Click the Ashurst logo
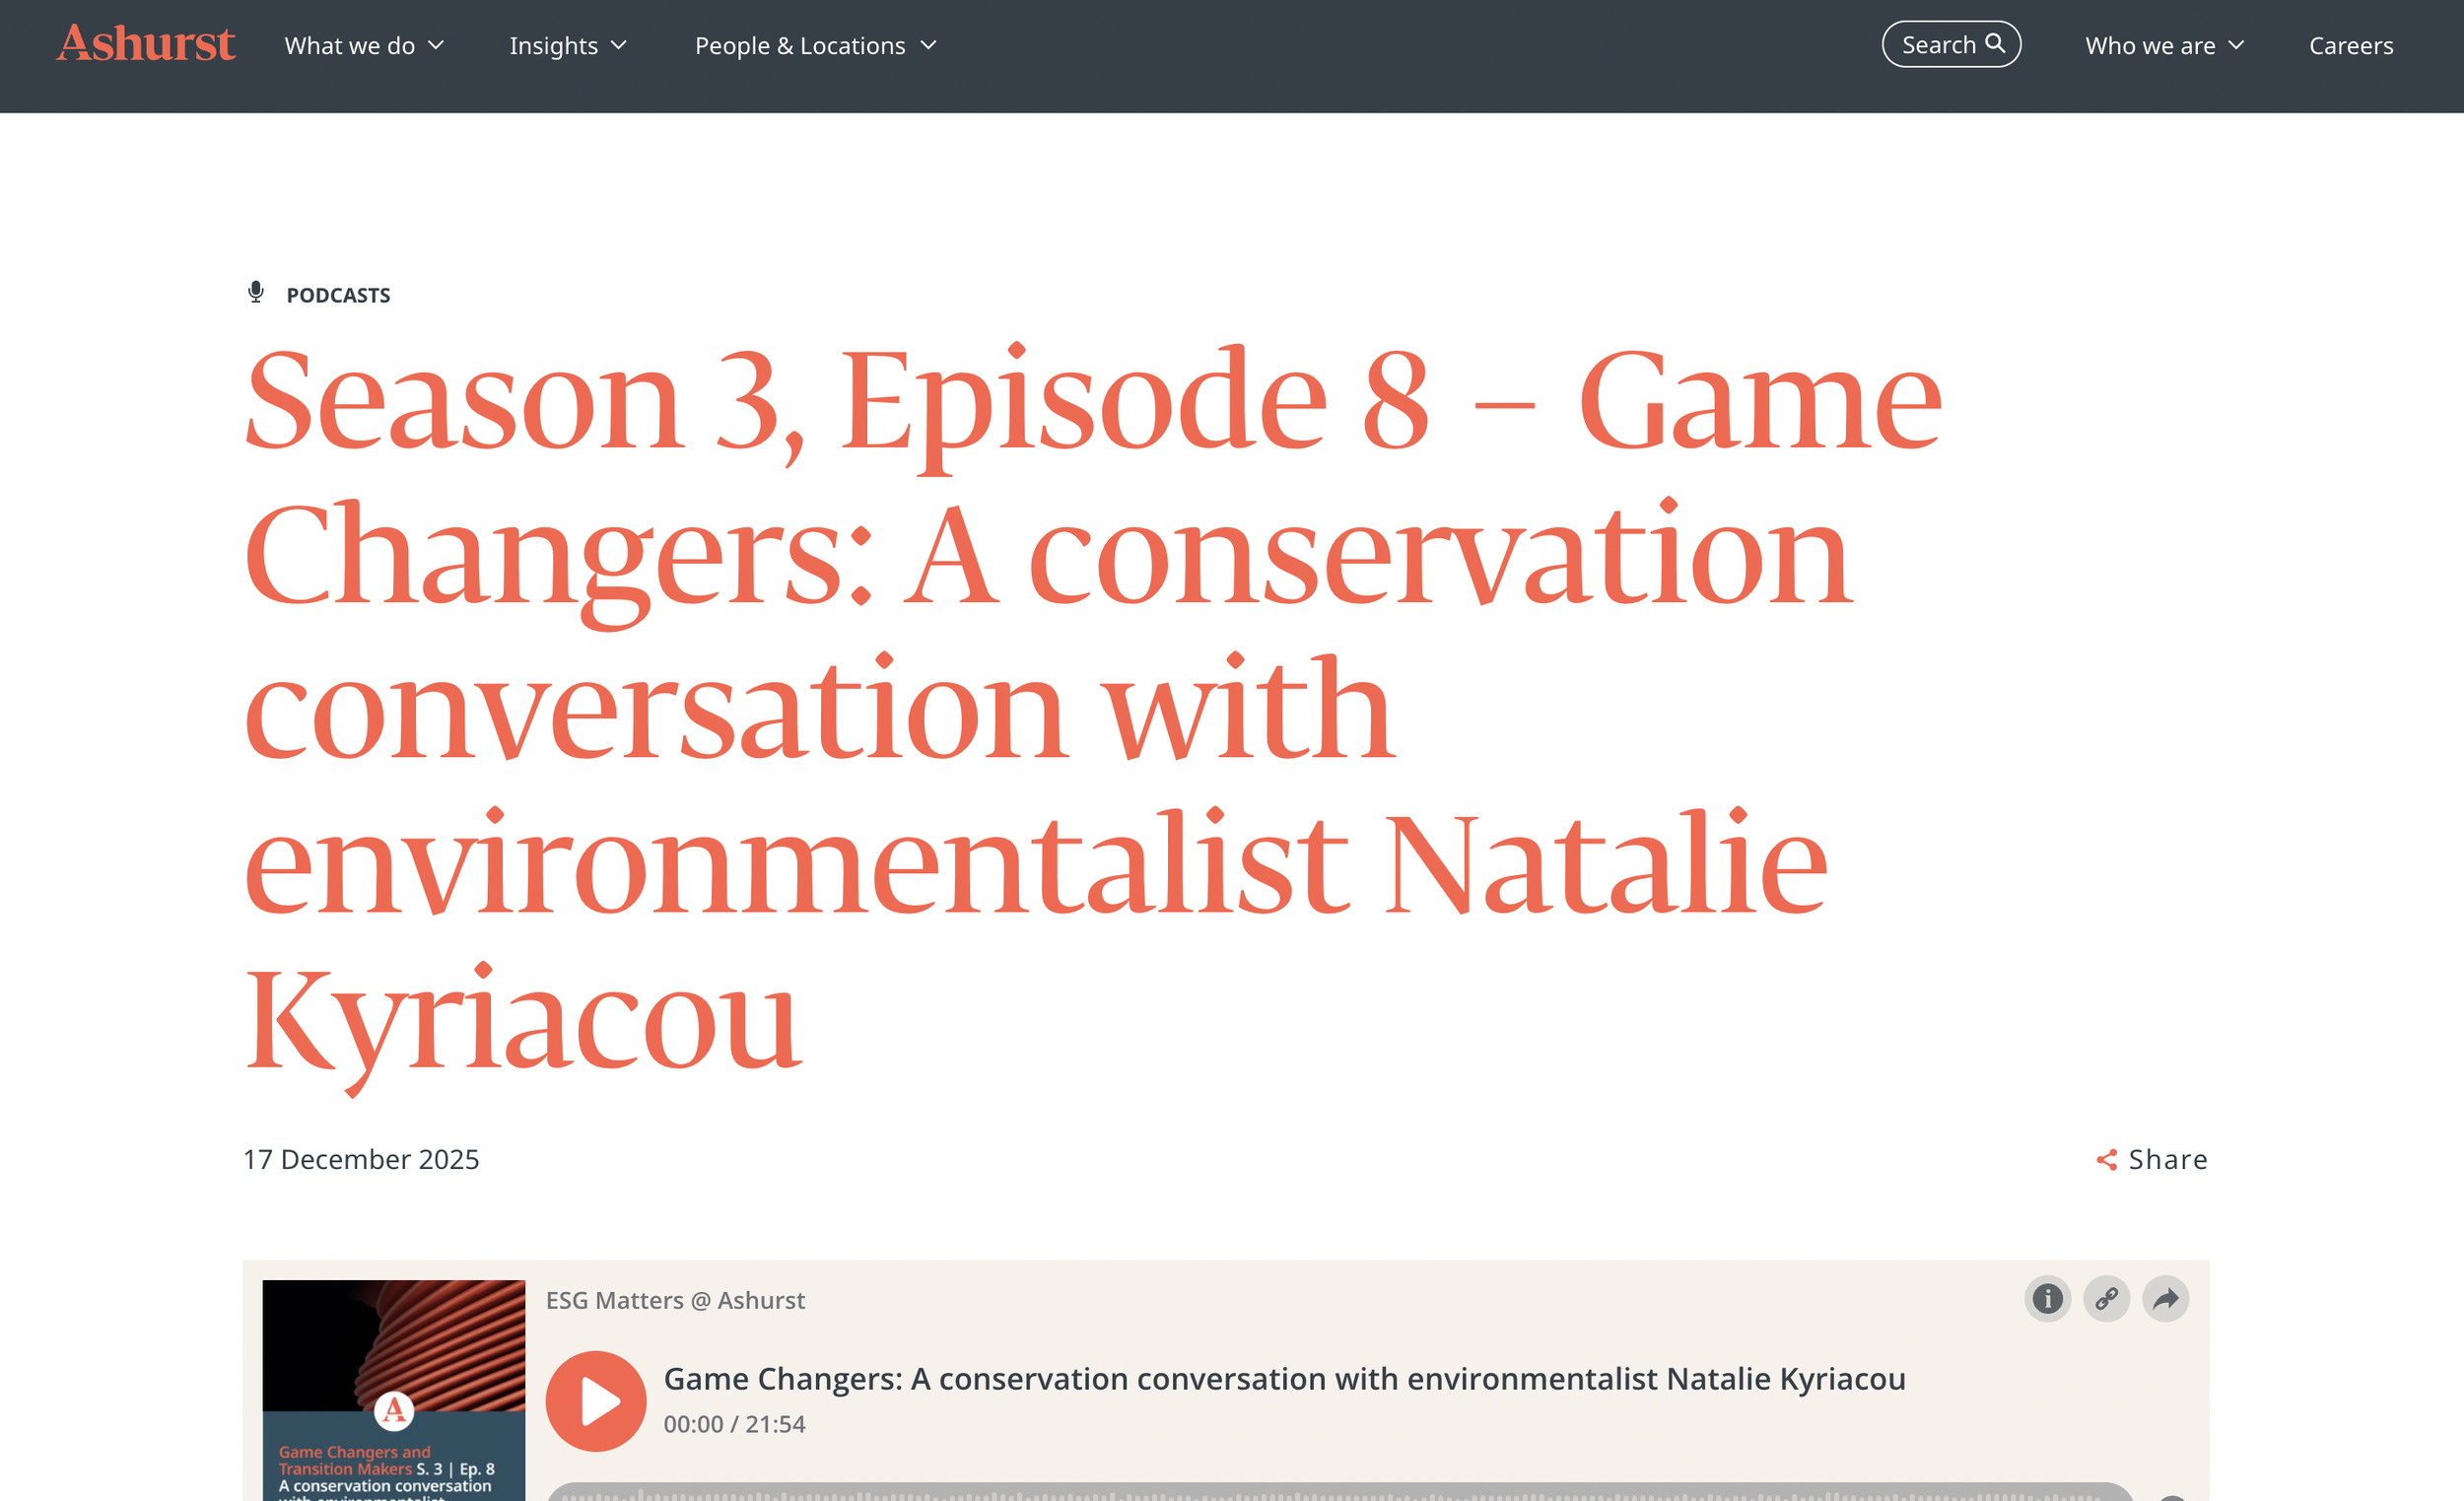Screen dimensions: 2464x1501 coord(146,44)
